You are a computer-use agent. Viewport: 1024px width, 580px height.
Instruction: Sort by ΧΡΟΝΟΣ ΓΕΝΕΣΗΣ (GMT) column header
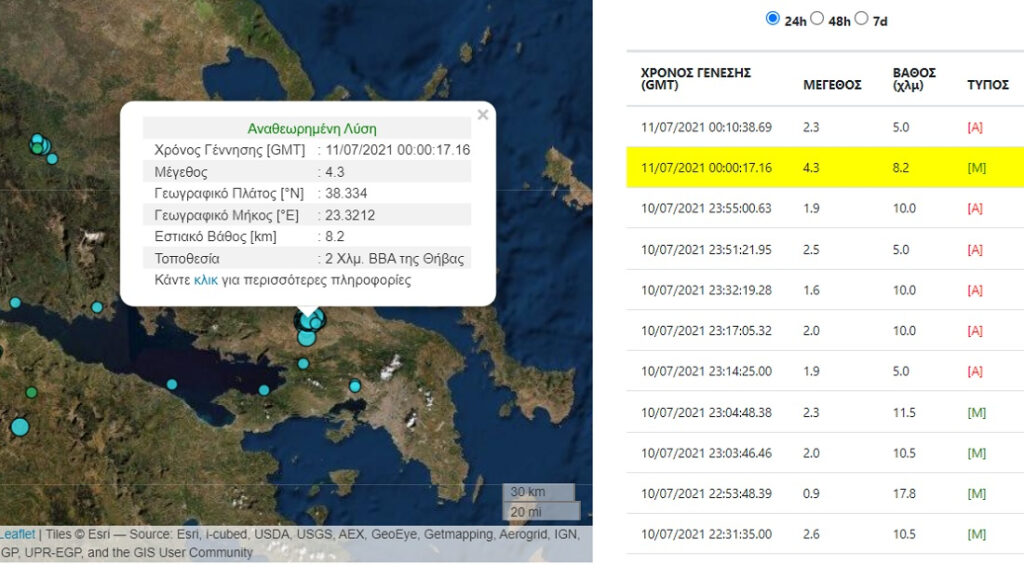tap(695, 79)
